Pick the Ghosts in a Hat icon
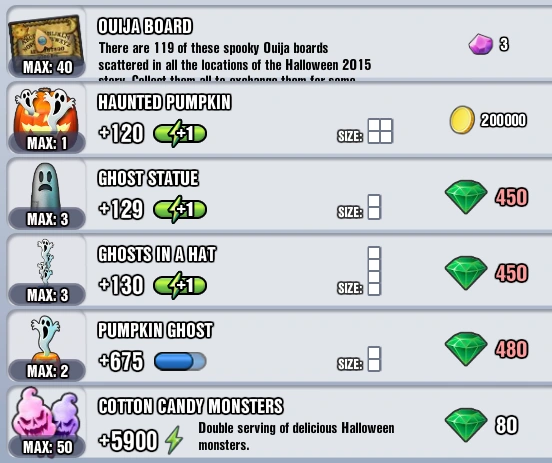552x463 pixels. [45, 262]
